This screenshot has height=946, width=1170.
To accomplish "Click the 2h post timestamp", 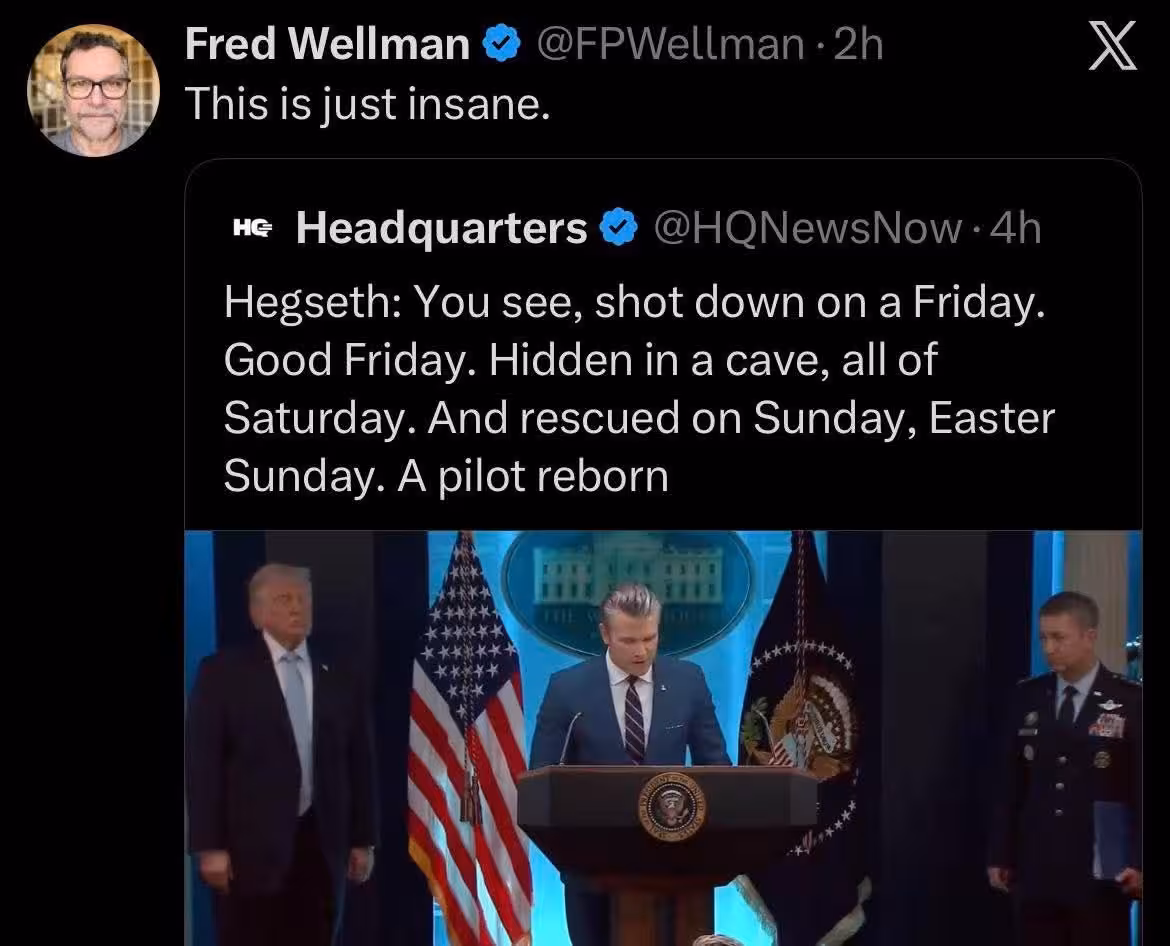I will tap(858, 44).
